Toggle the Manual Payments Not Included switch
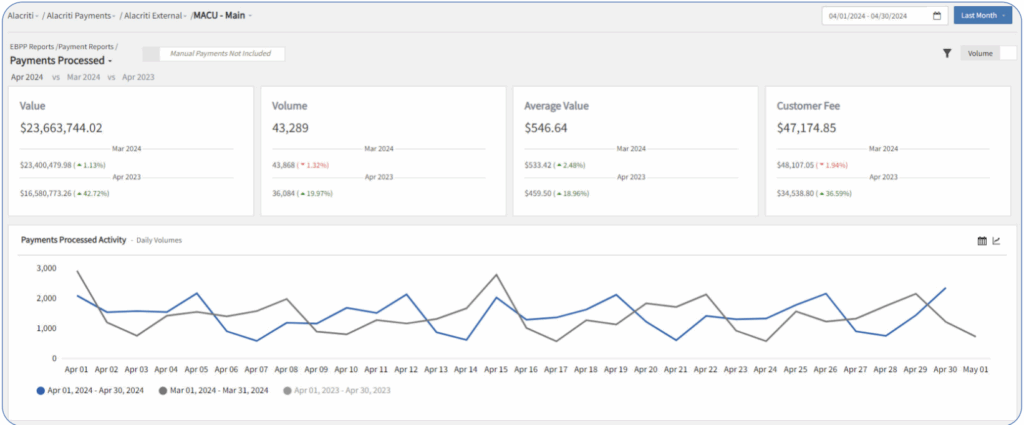Image resolution: width=1024 pixels, height=425 pixels. [x=151, y=54]
